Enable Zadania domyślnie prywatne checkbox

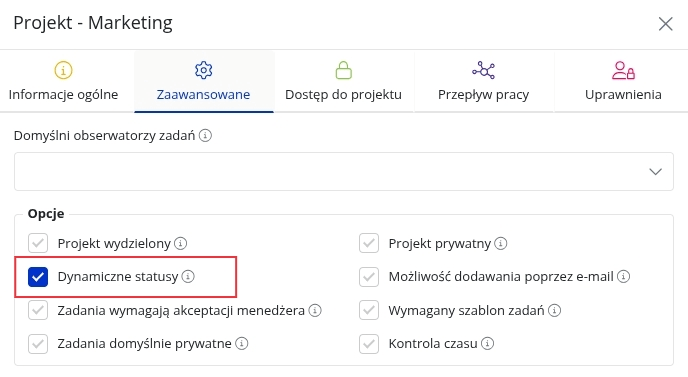pyautogui.click(x=38, y=344)
